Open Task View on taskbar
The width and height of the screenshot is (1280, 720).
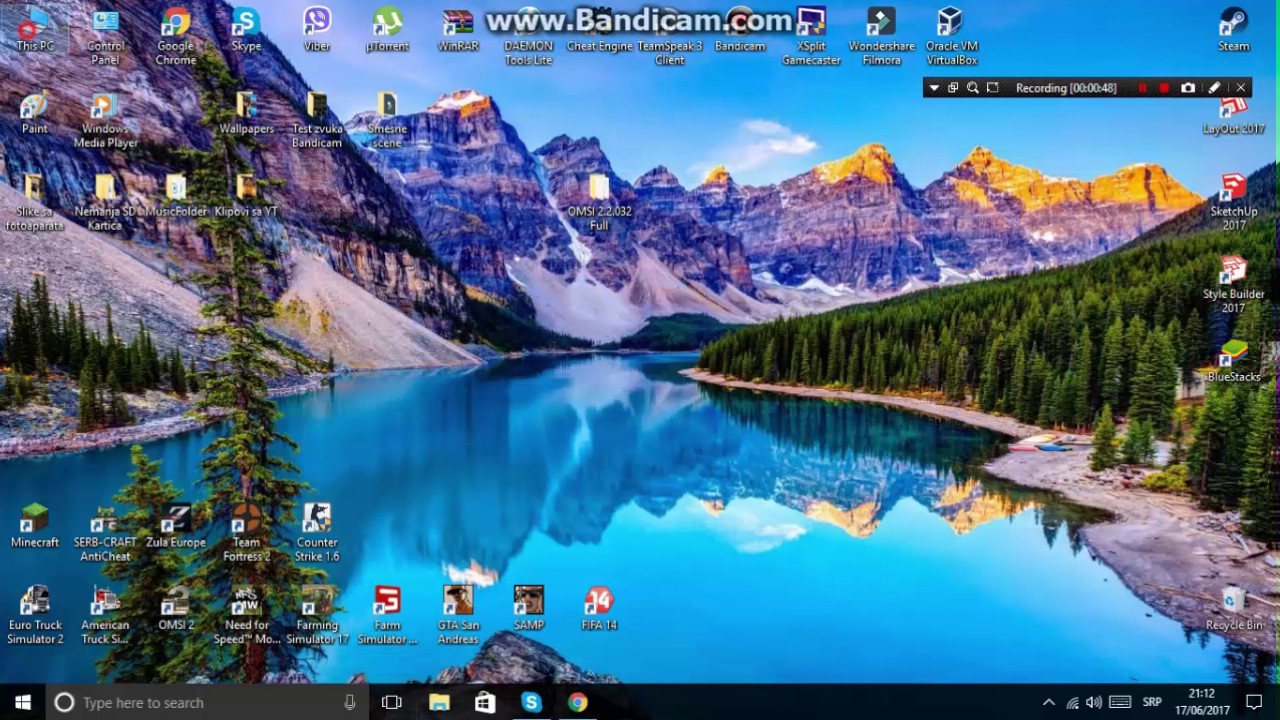tap(392, 702)
